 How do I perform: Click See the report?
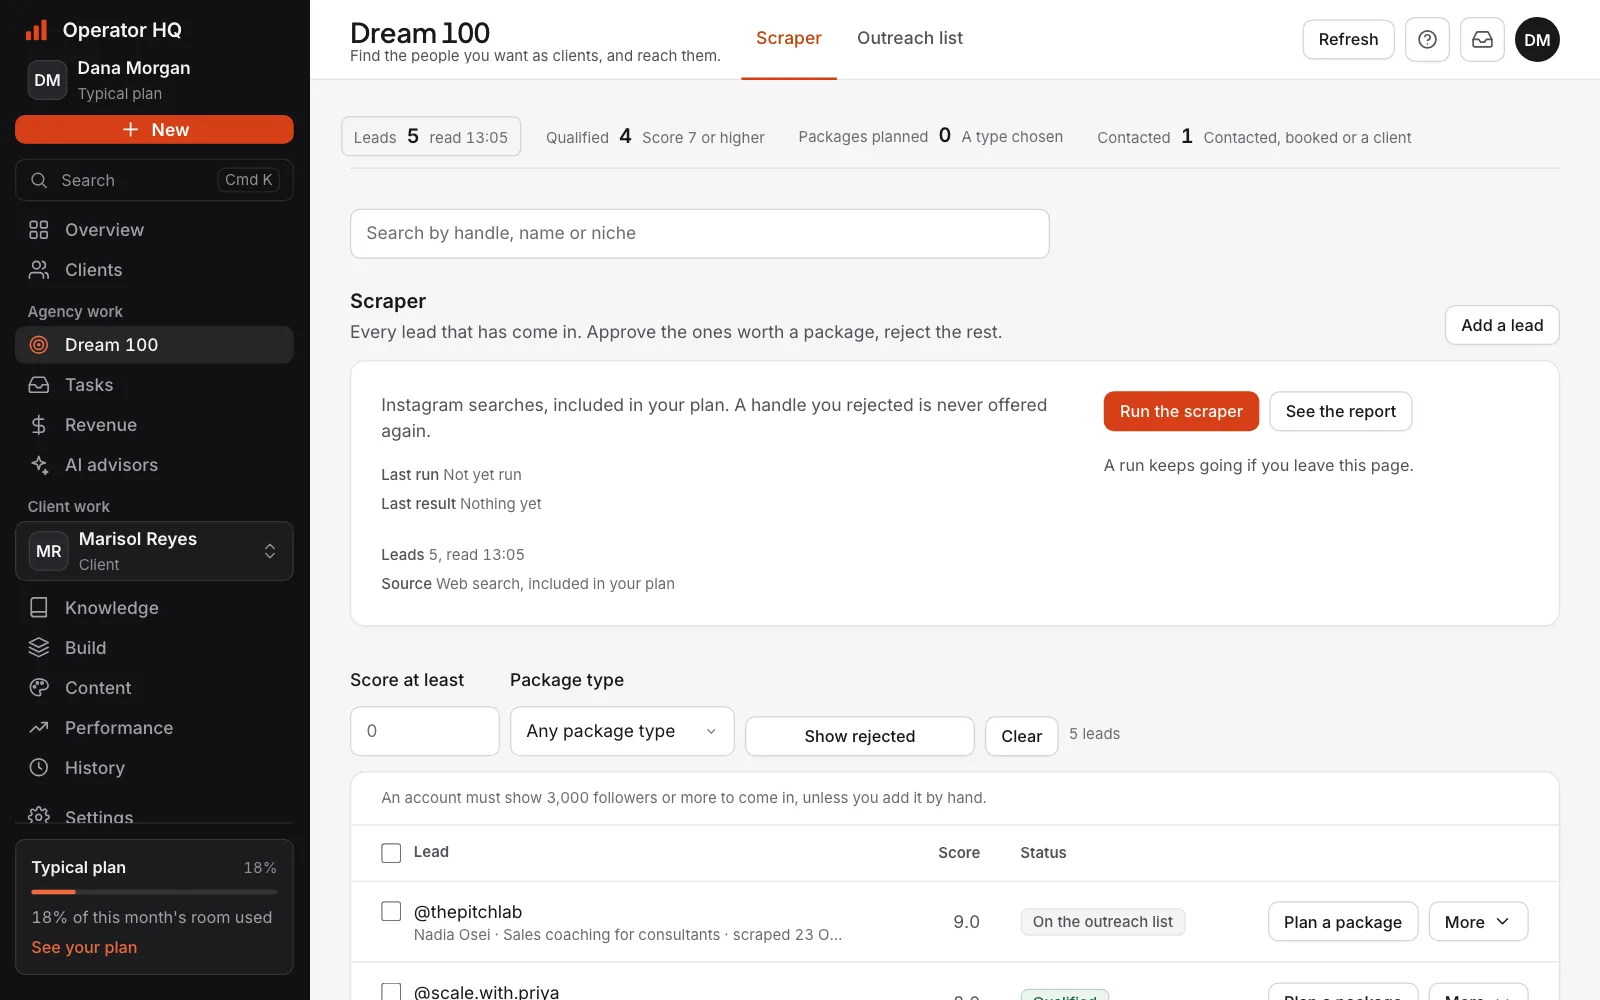(x=1340, y=411)
